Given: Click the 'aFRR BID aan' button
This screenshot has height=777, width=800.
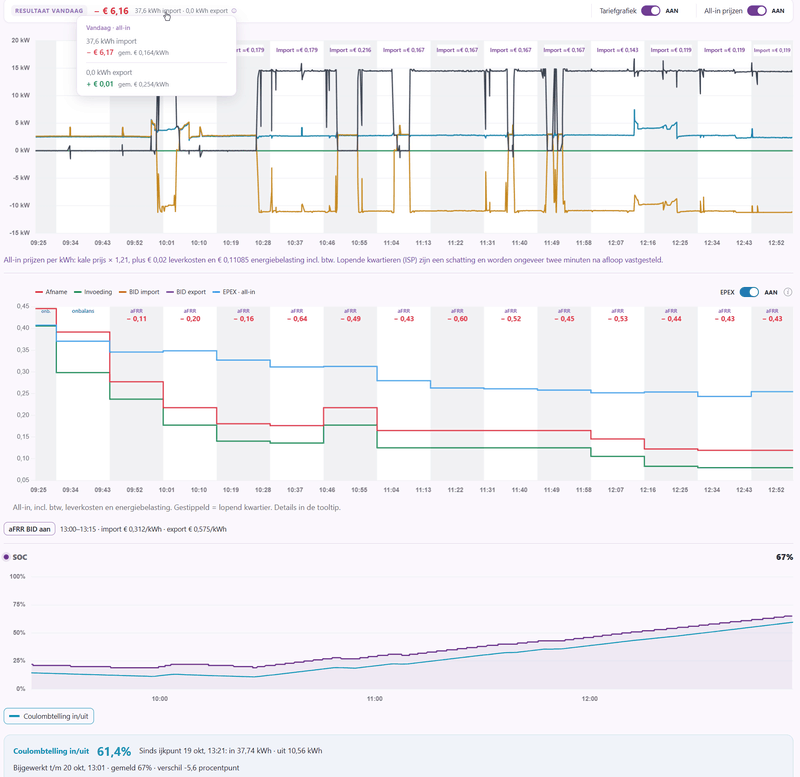Looking at the screenshot, I should tap(30, 529).
